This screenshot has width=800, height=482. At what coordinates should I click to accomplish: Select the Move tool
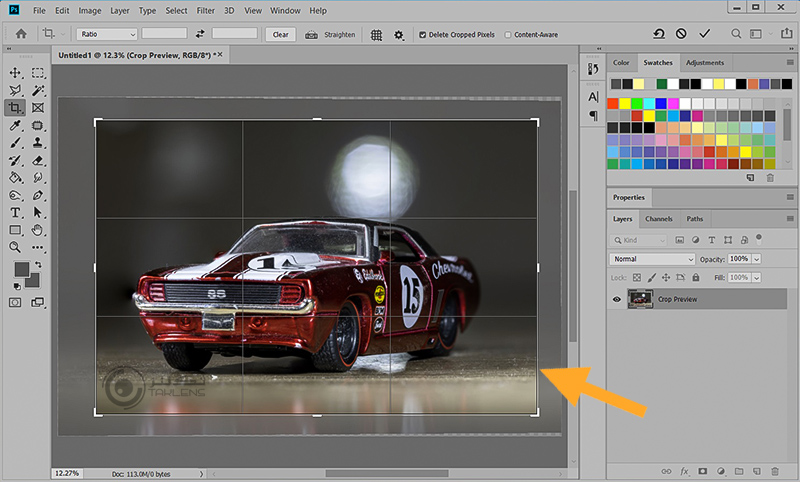click(x=16, y=73)
